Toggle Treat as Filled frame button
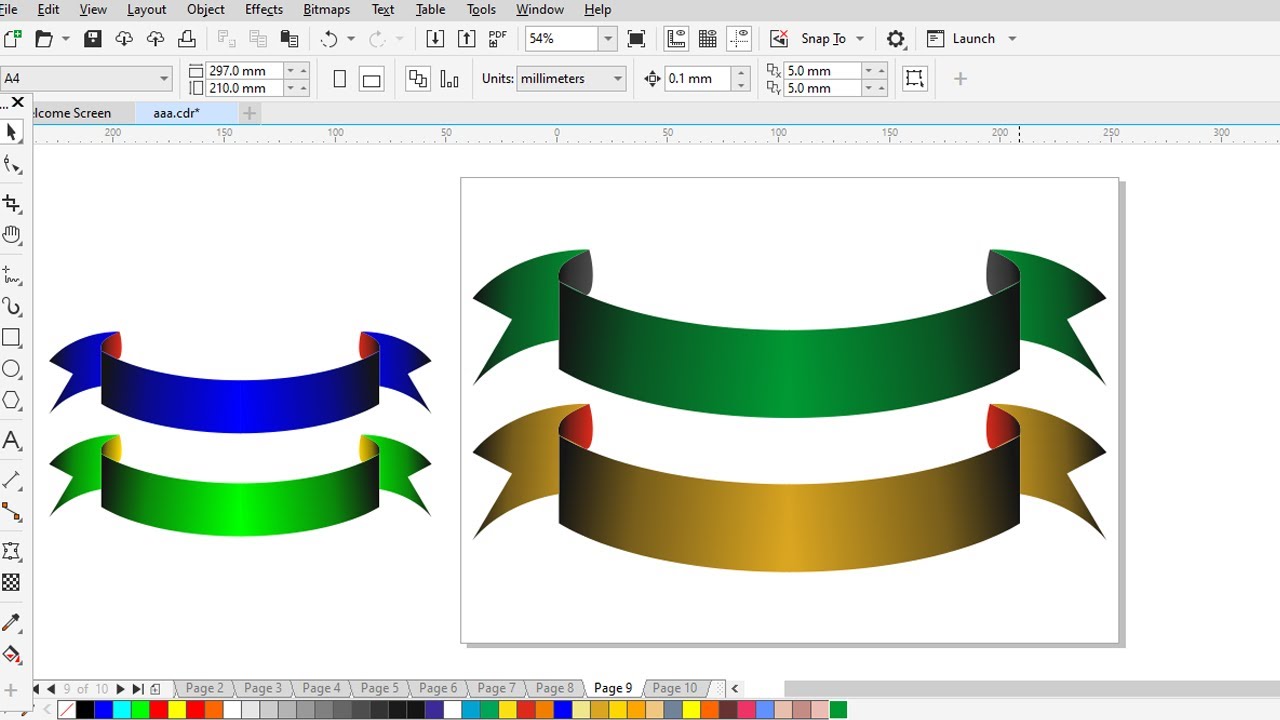The height and width of the screenshot is (720, 1280). click(x=914, y=79)
